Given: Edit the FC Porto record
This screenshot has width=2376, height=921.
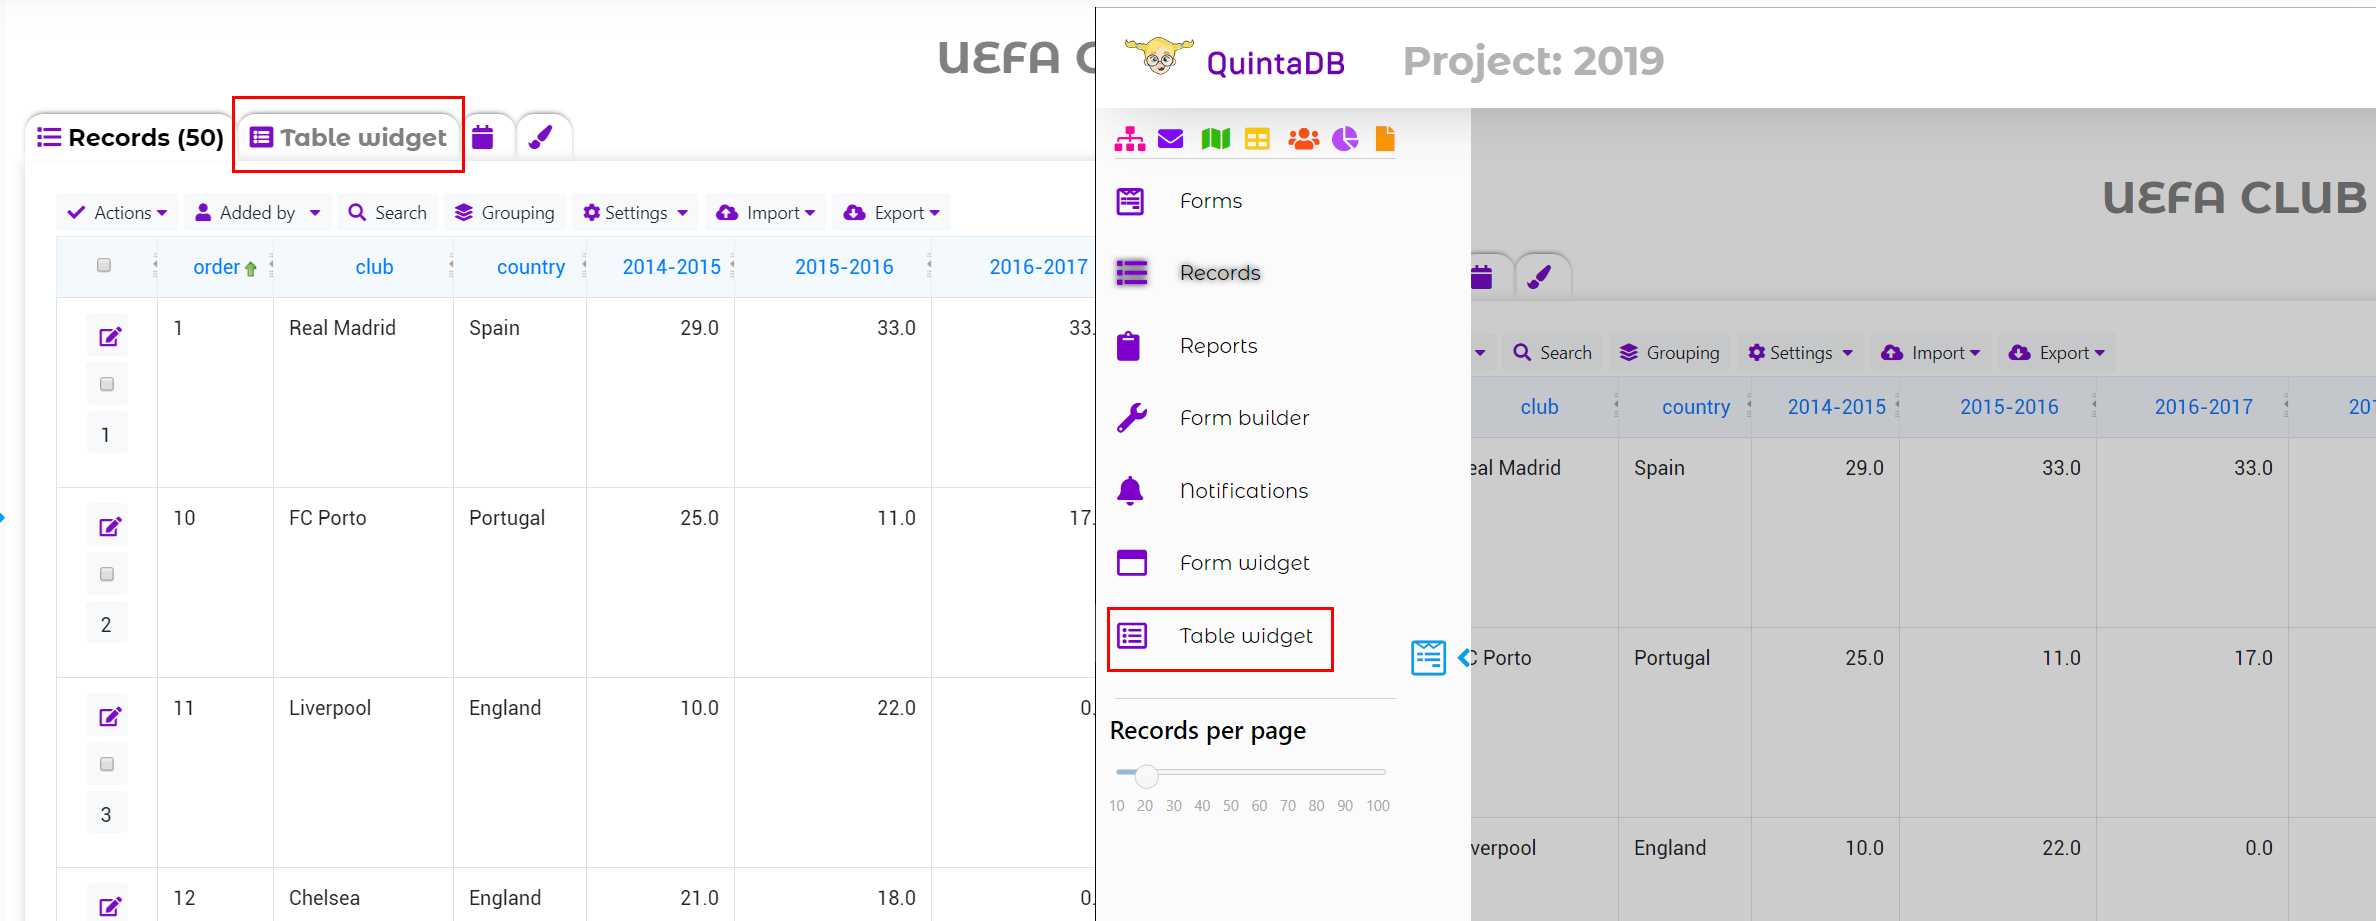Looking at the screenshot, I should tap(110, 527).
